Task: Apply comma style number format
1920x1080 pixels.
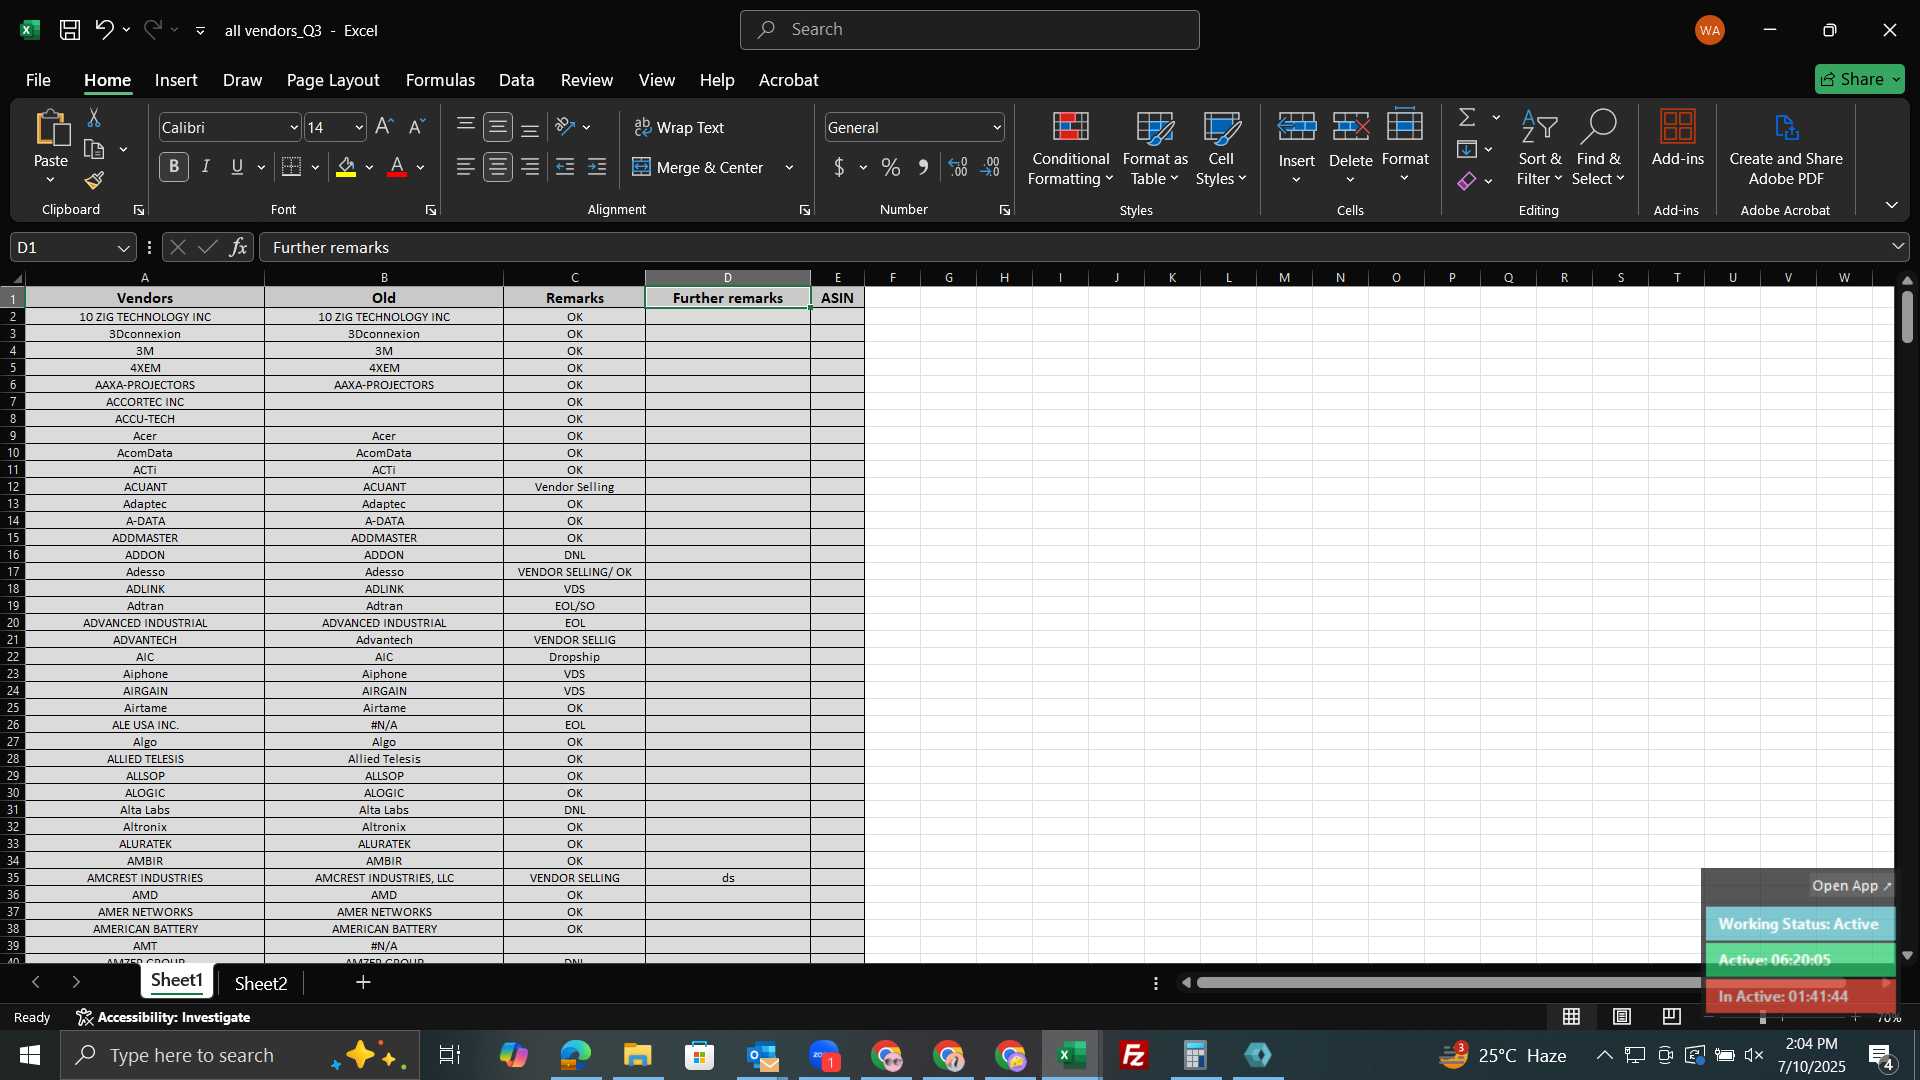Action: pos(923,167)
